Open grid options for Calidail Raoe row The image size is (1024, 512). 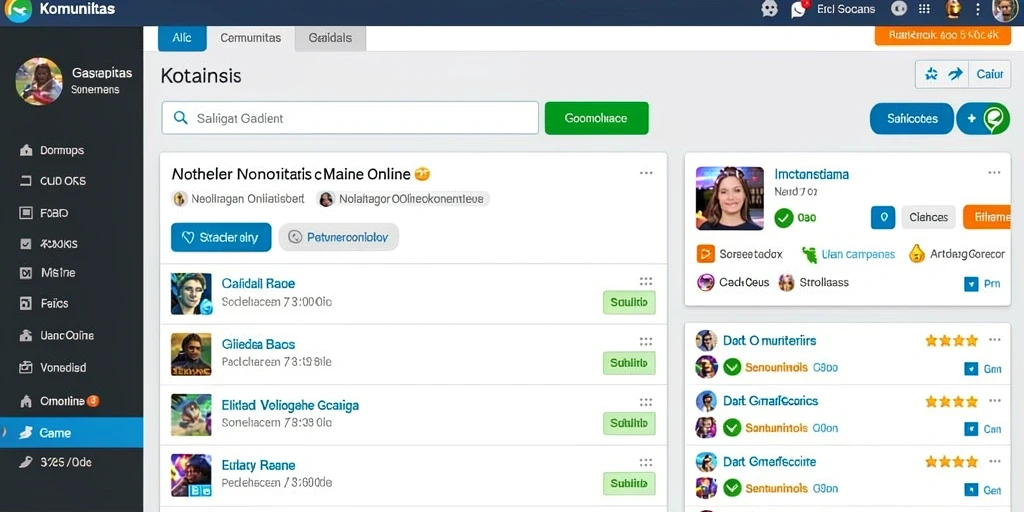click(646, 281)
